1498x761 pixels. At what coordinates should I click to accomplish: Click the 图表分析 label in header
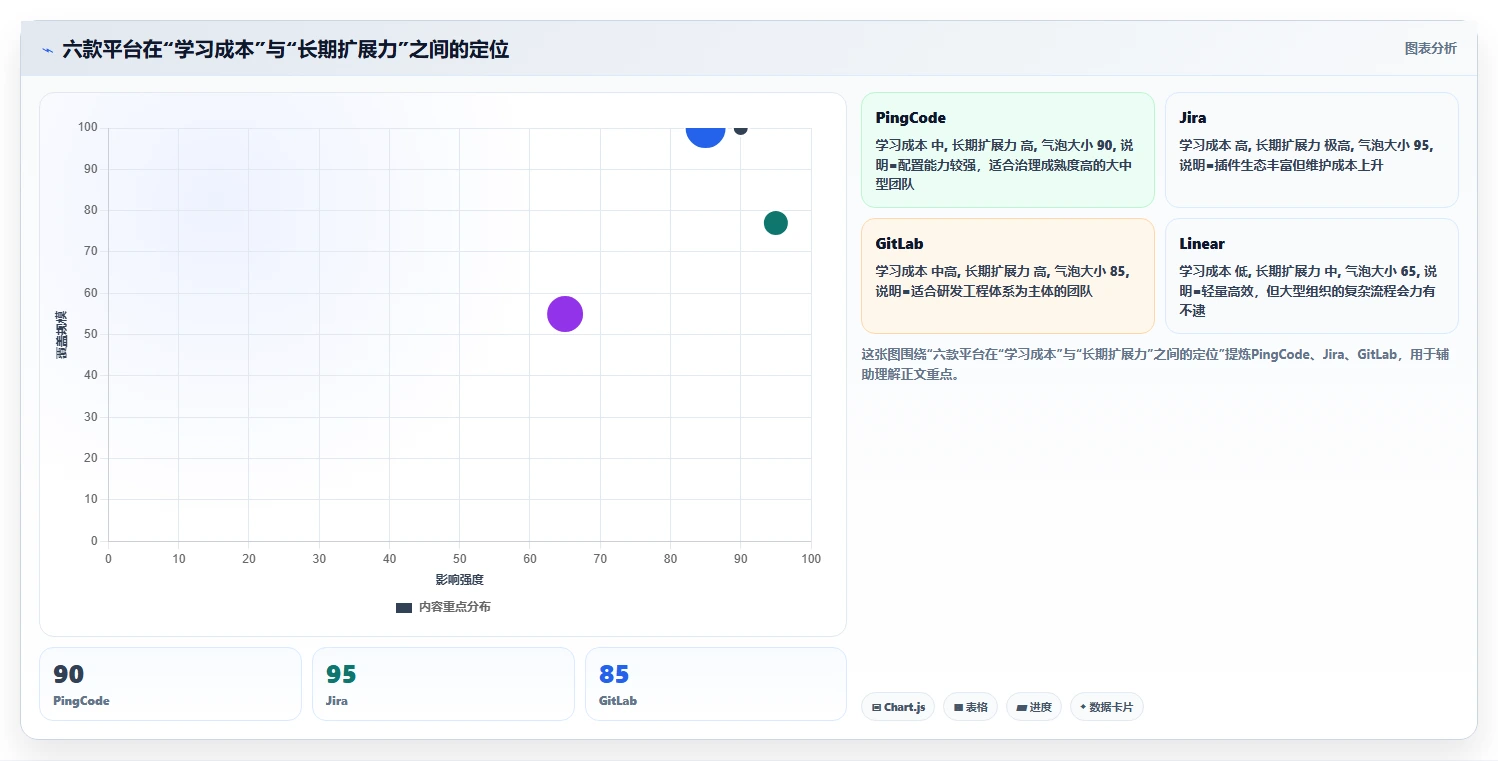click(1430, 48)
